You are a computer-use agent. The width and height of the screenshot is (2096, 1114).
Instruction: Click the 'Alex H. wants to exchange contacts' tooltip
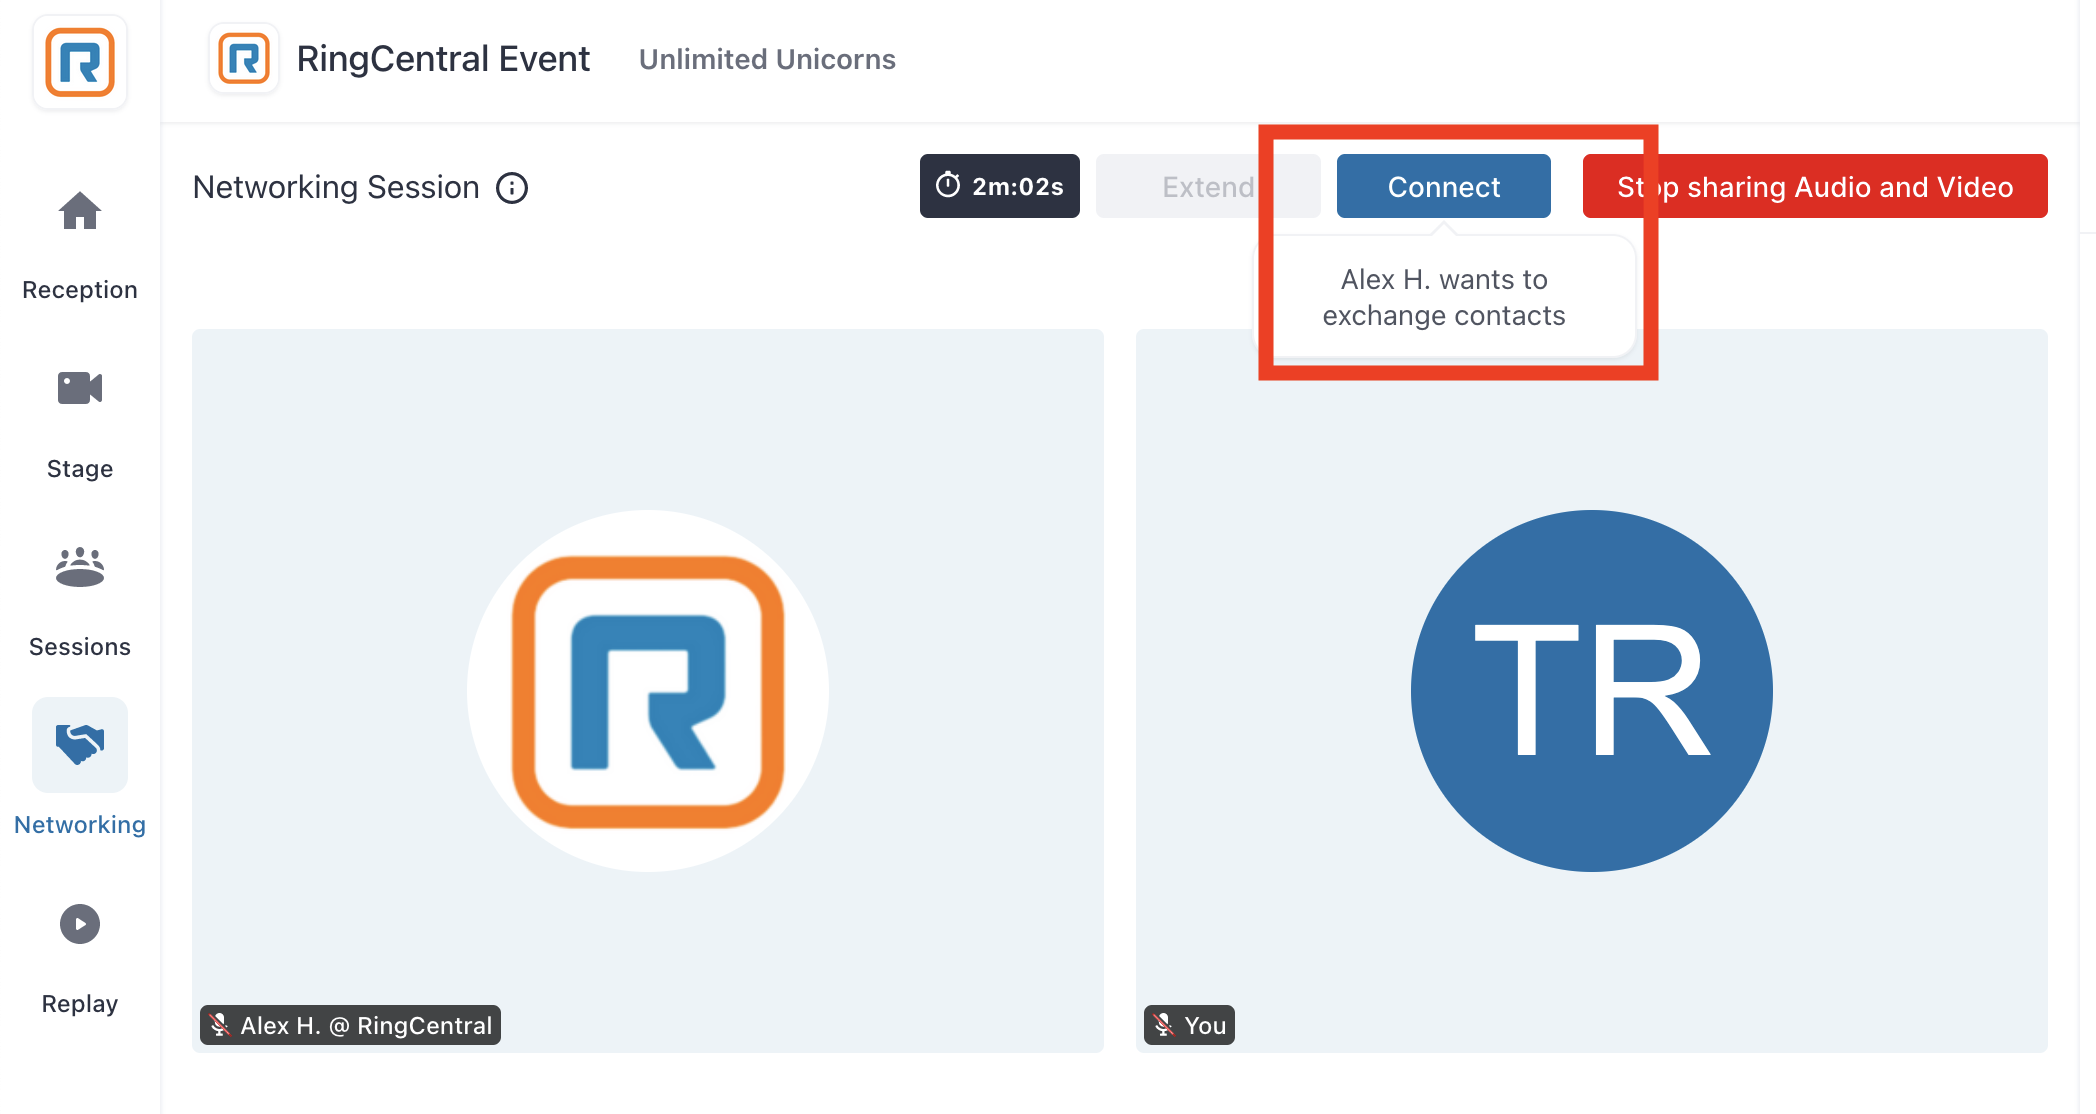(x=1444, y=297)
